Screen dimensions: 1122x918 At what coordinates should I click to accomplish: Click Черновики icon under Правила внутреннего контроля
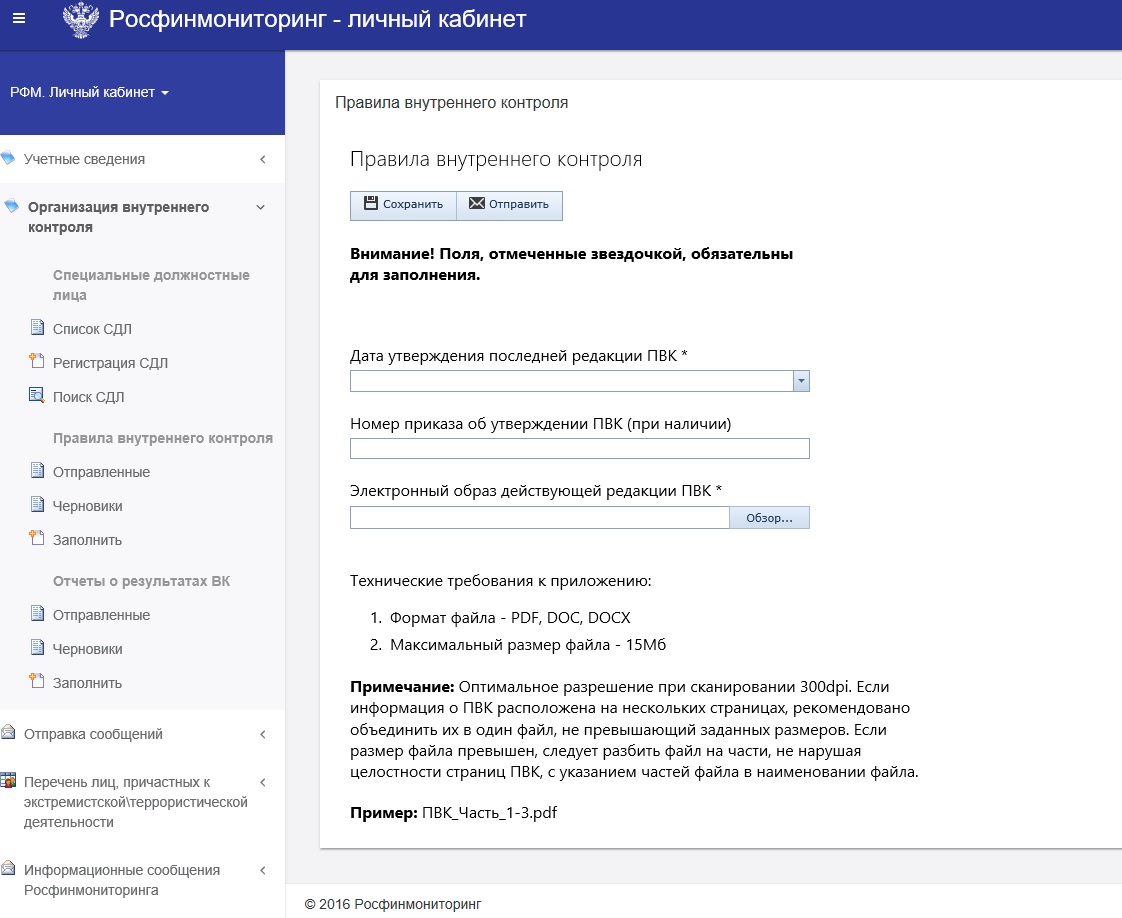pos(37,504)
